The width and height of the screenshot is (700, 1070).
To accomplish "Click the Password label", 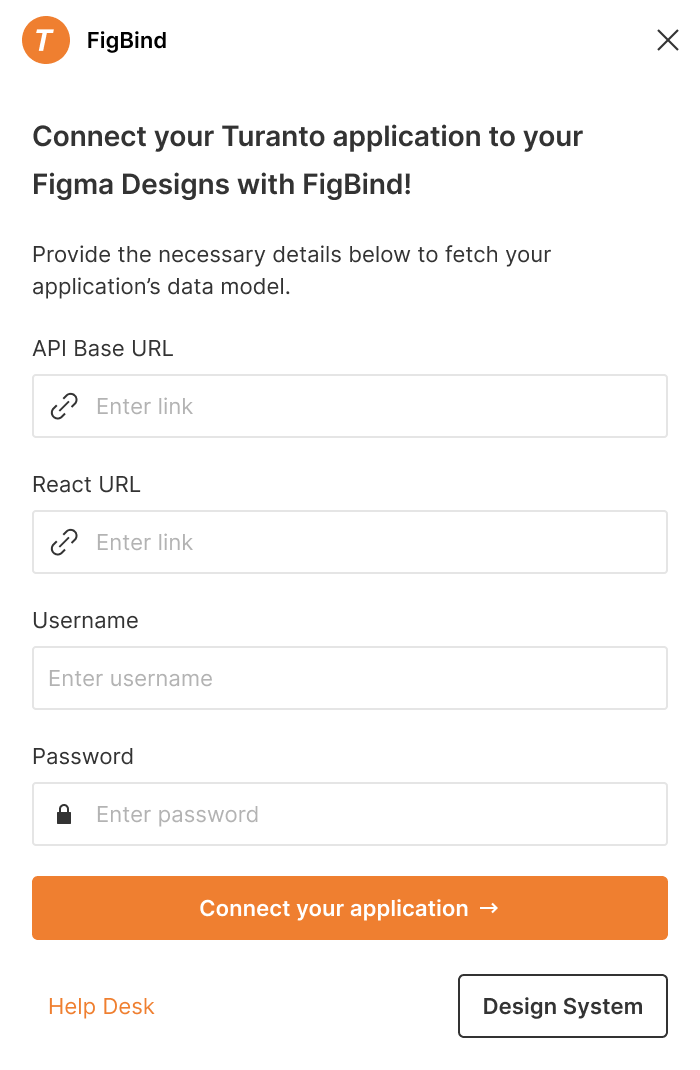I will pos(83,756).
